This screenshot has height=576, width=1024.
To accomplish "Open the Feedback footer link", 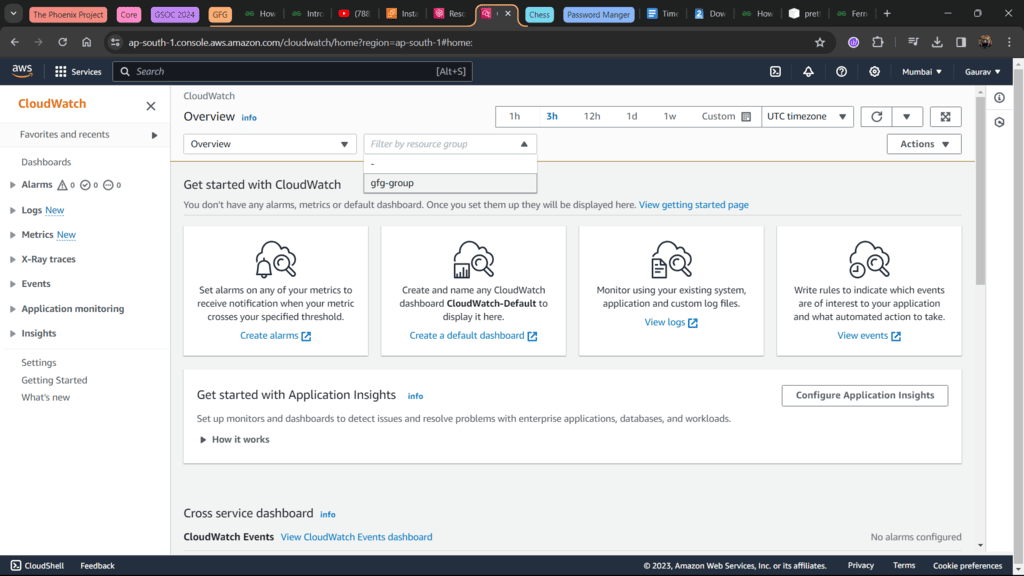I will 97,566.
